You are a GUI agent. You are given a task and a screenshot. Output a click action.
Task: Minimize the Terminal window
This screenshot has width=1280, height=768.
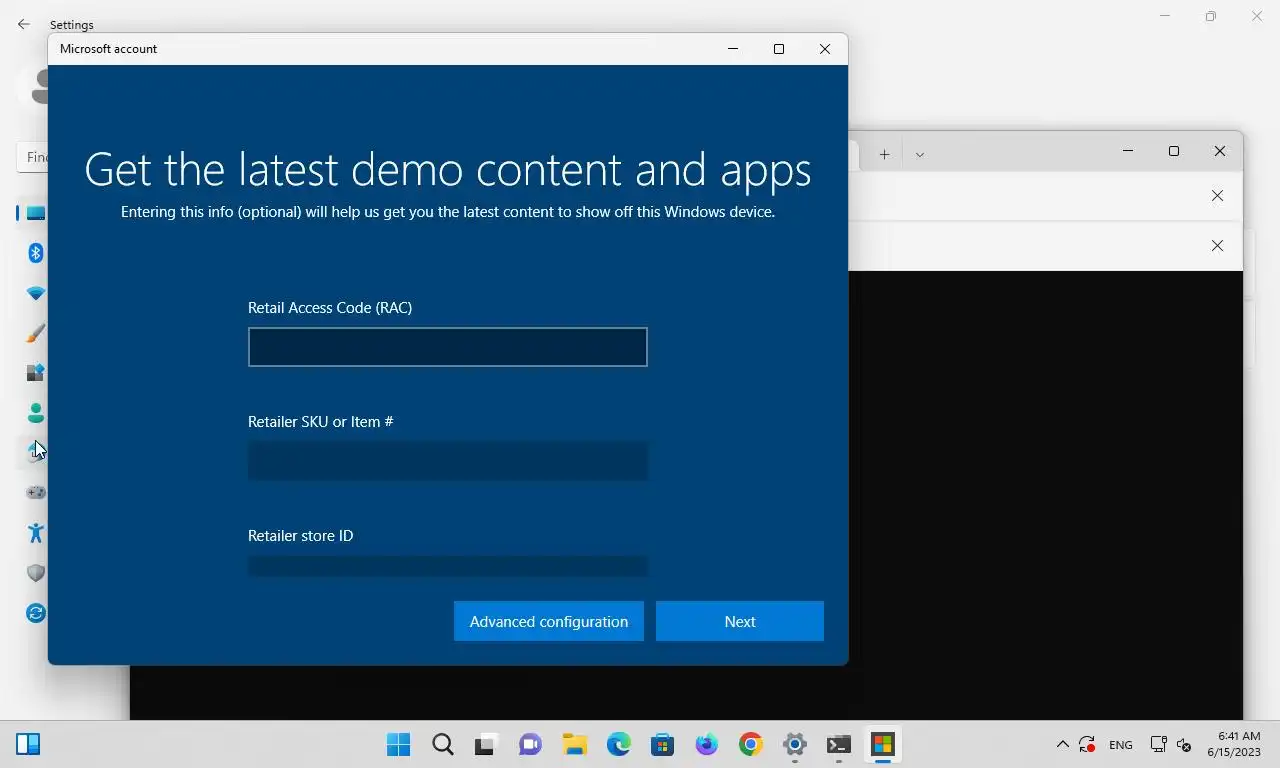pyautogui.click(x=1128, y=151)
